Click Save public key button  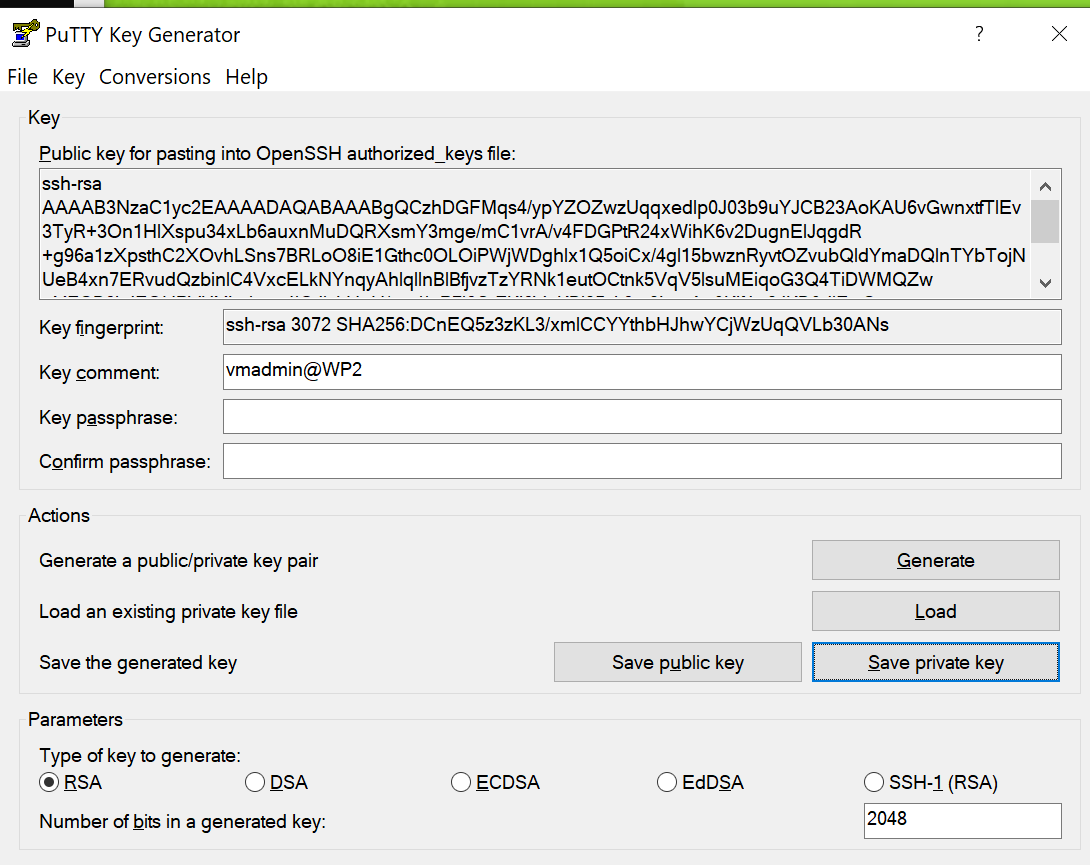pos(678,662)
